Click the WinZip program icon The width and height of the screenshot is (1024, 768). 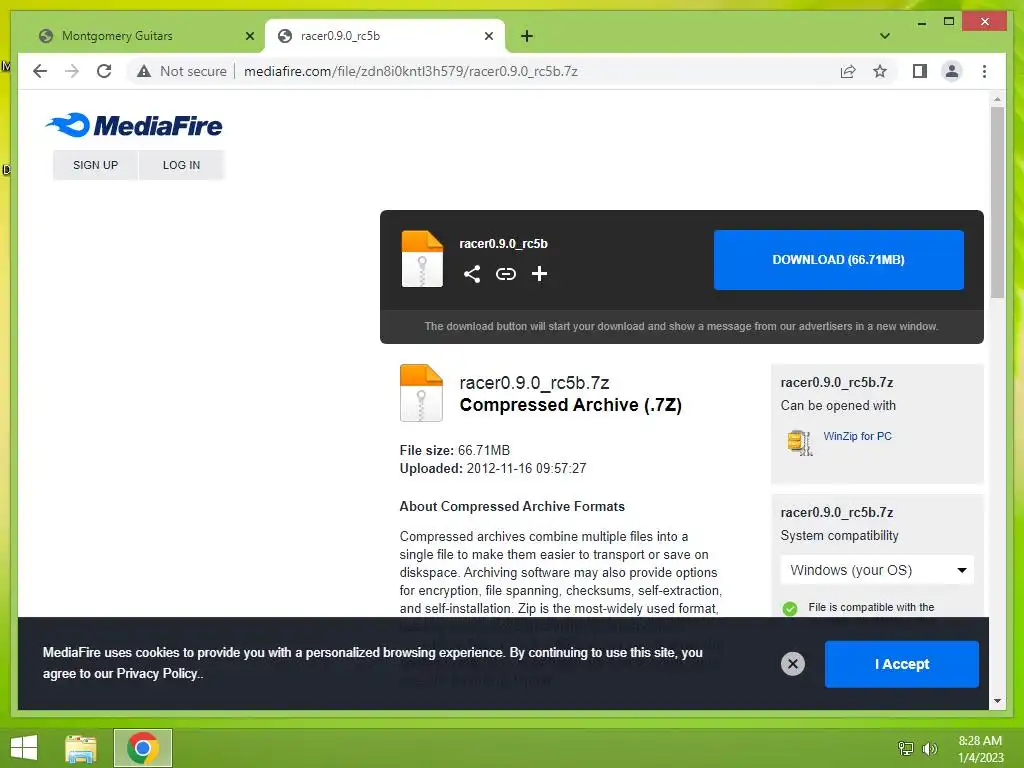click(x=800, y=442)
